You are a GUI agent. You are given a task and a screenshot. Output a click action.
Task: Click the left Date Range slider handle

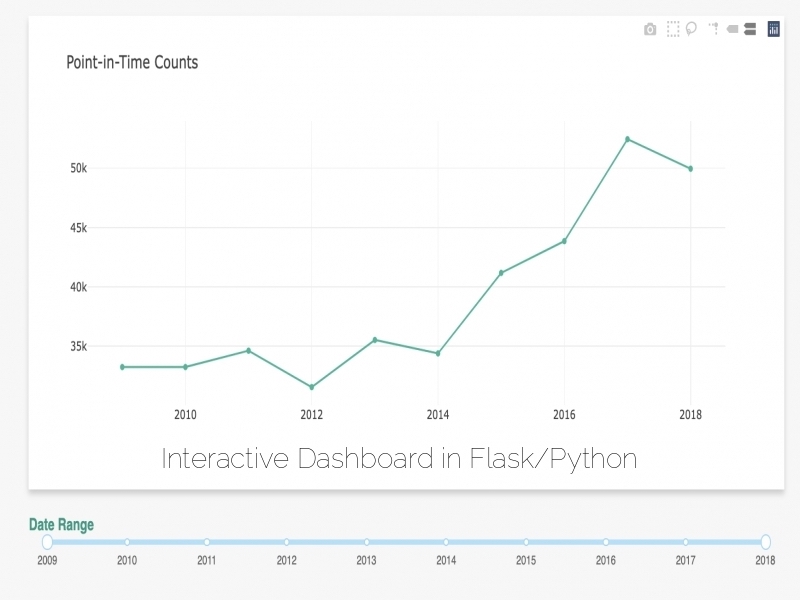47,542
